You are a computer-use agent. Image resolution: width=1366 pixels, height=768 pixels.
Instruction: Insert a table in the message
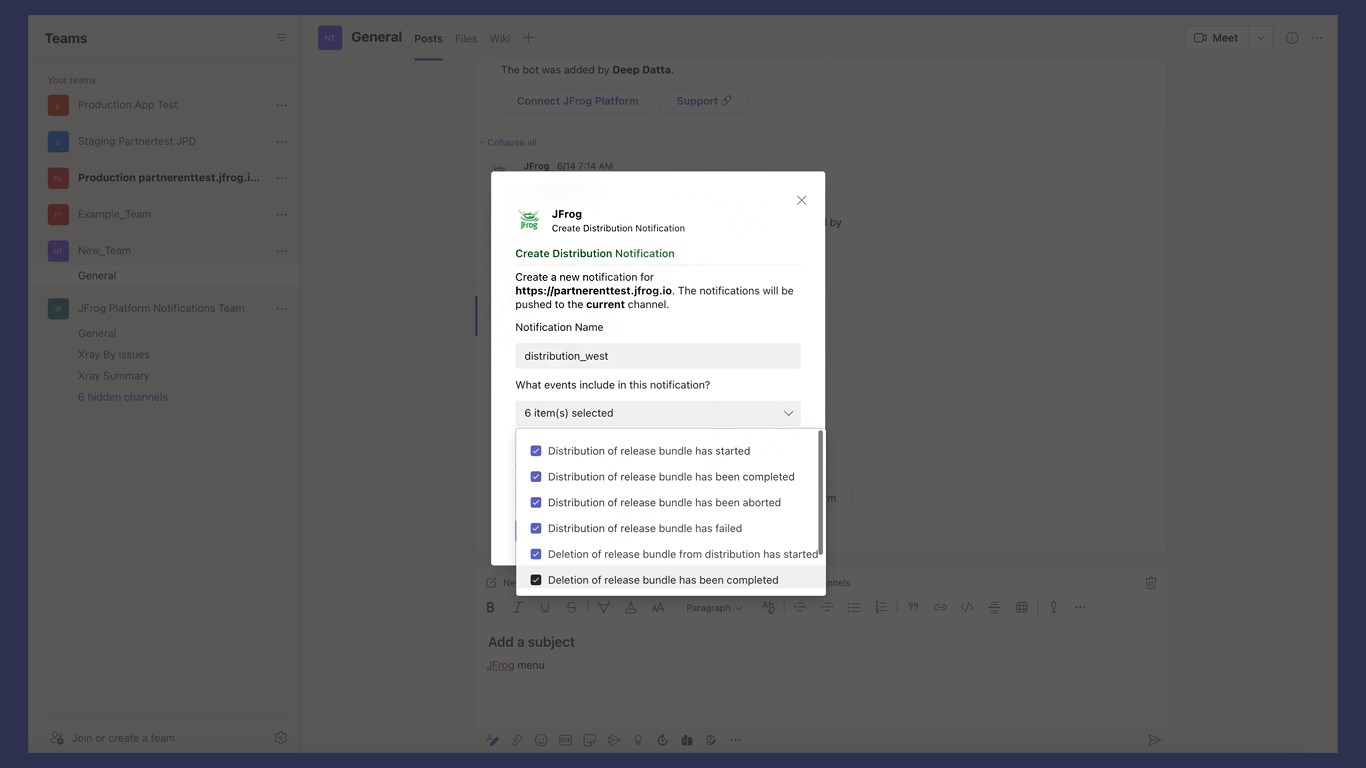tap(1021, 607)
